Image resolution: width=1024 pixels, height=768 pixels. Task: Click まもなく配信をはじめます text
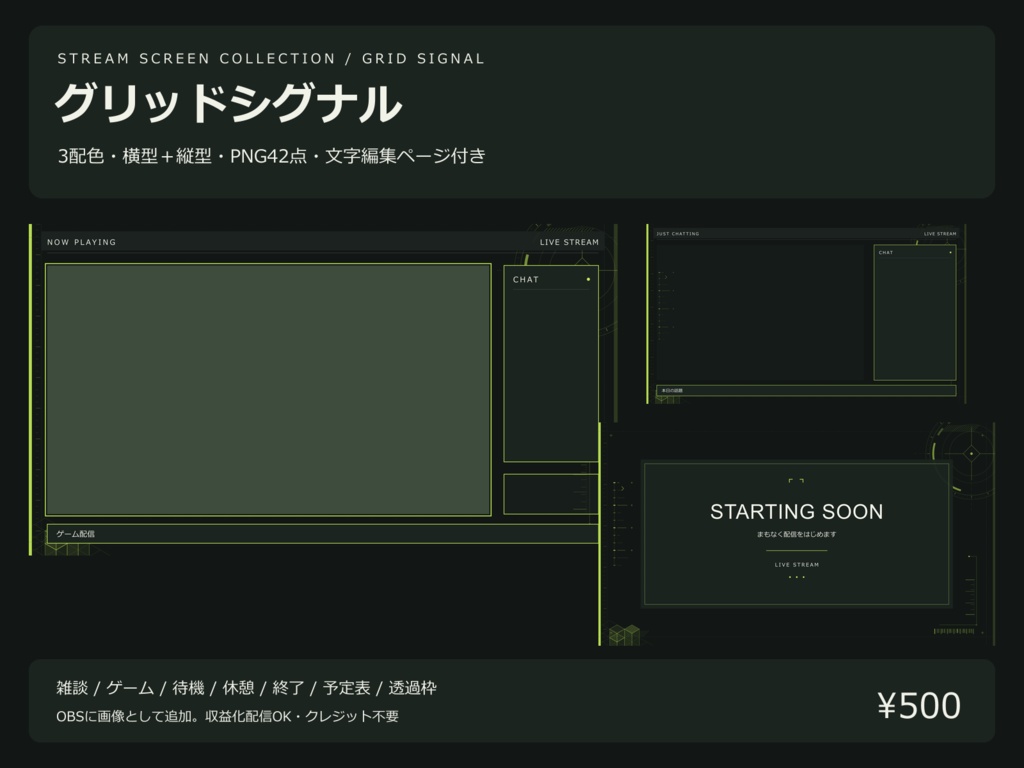[x=797, y=534]
